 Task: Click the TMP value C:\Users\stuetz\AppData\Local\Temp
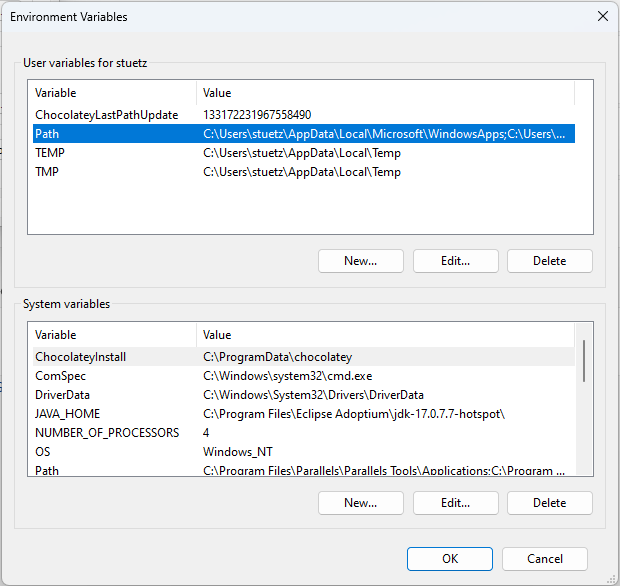(x=302, y=172)
